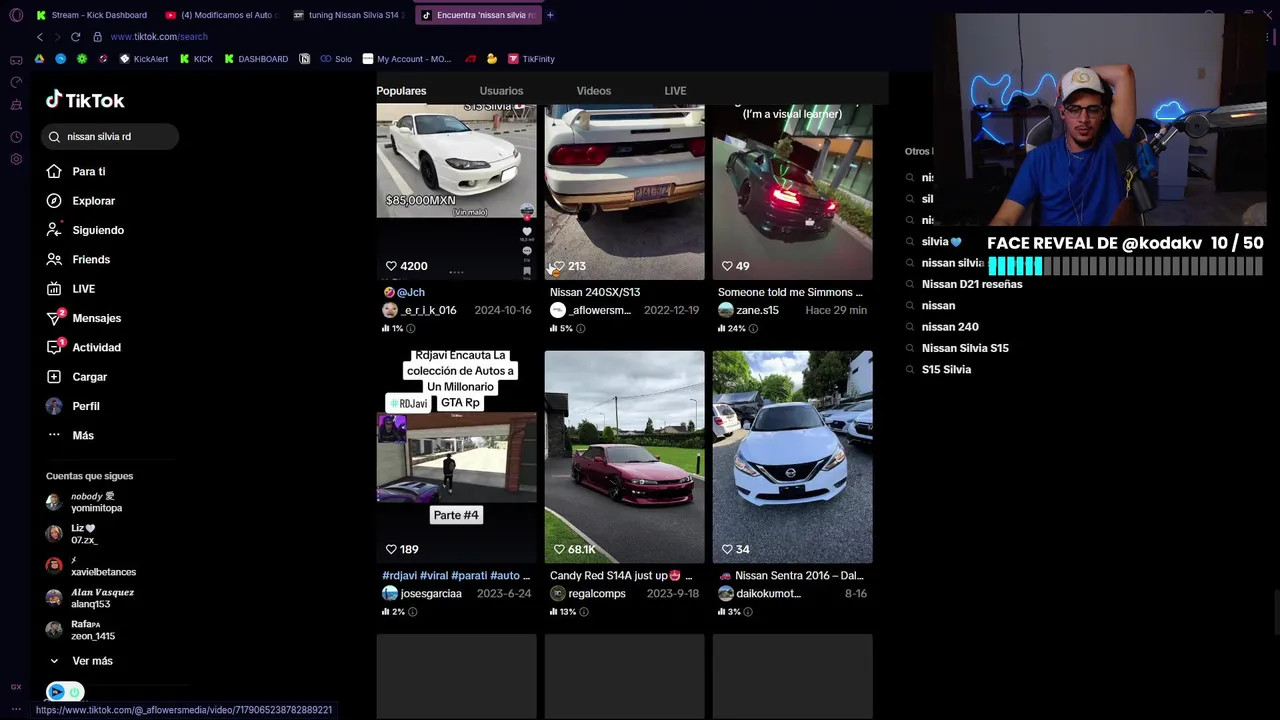Open the Friends people icon
The image size is (1280, 720).
54,259
